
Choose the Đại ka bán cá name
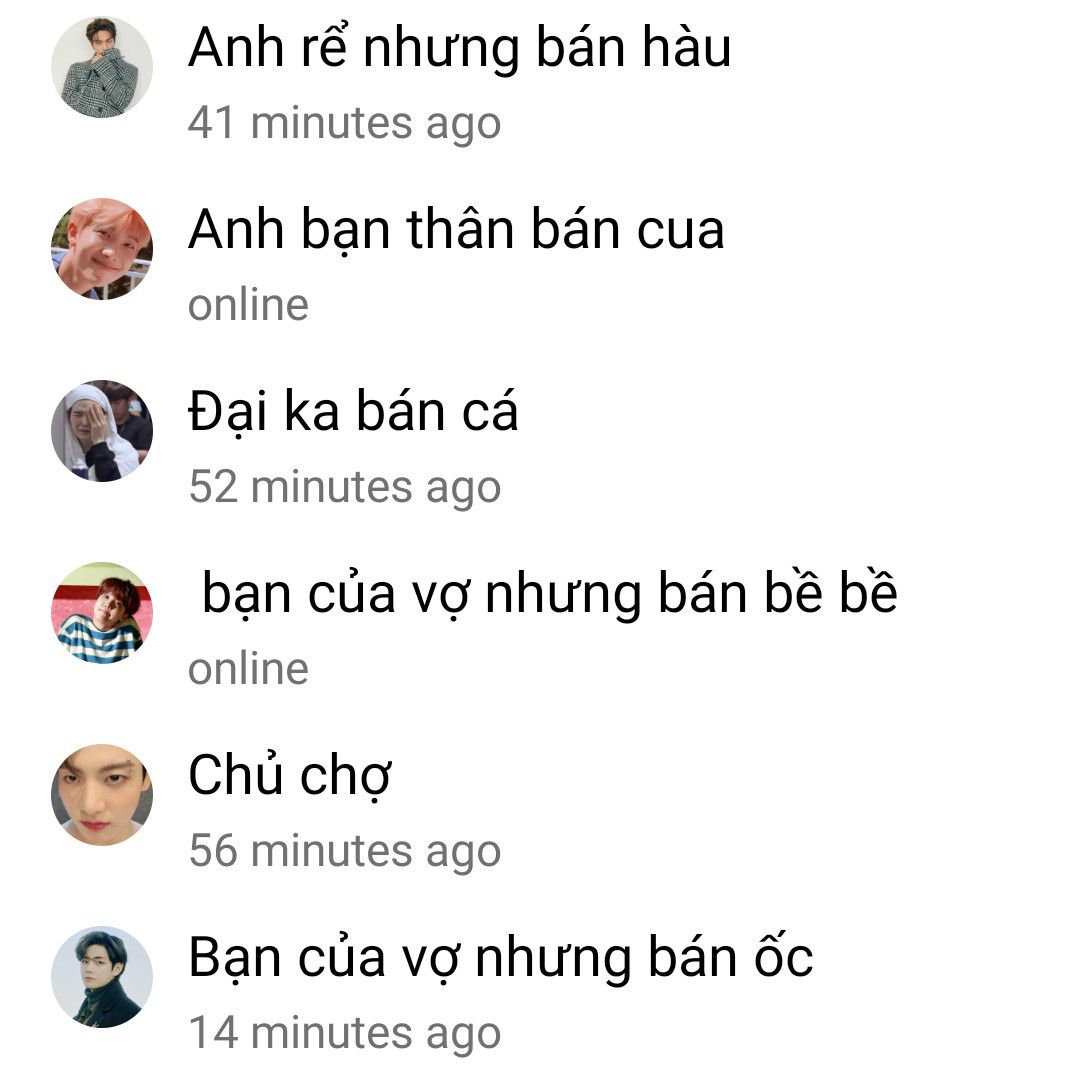[353, 412]
